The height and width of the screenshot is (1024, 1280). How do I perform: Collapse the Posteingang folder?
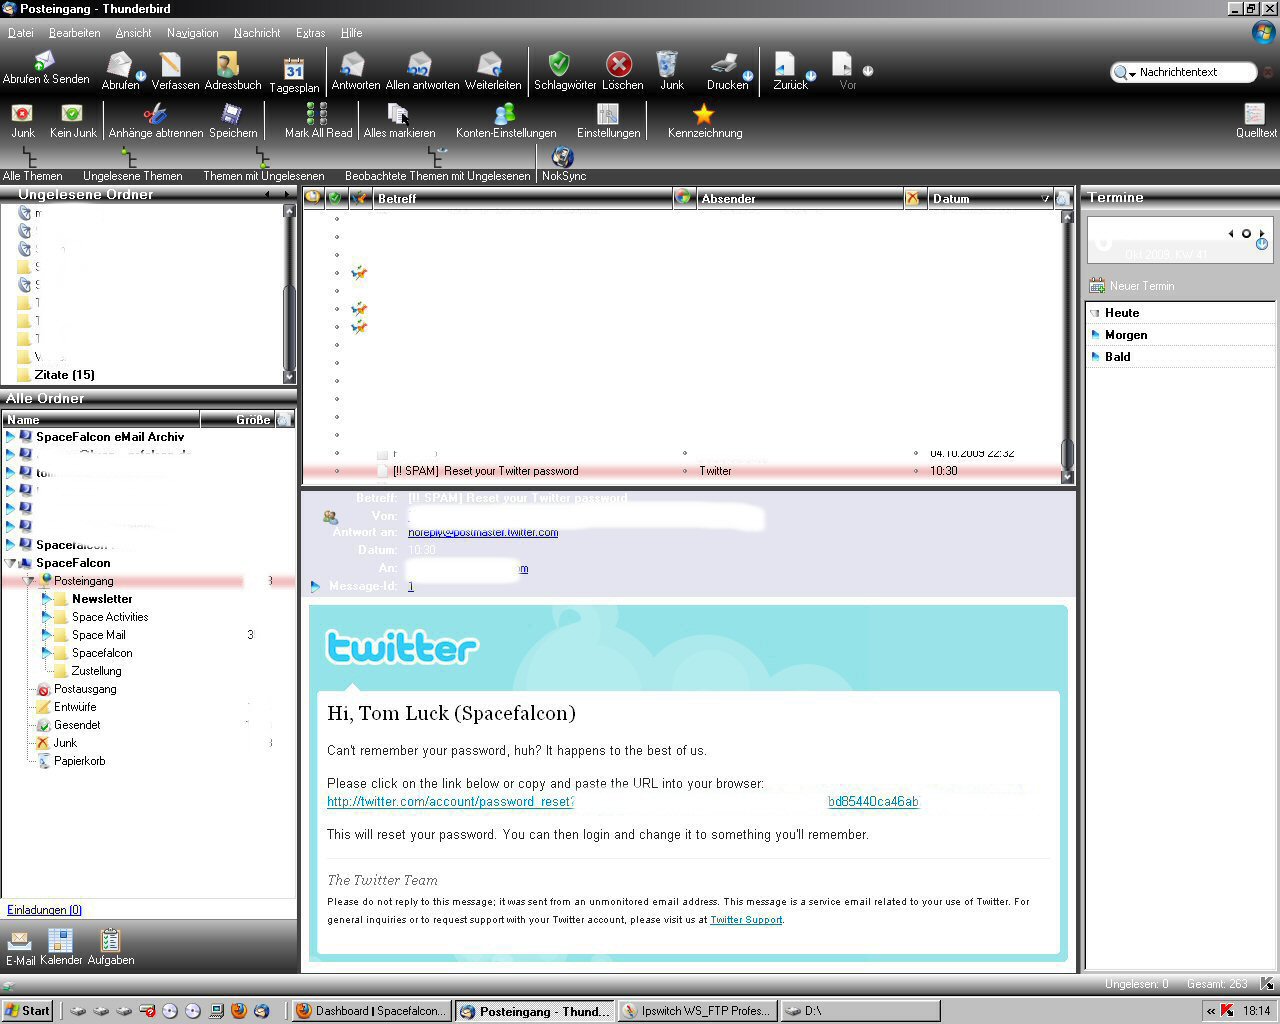28,581
